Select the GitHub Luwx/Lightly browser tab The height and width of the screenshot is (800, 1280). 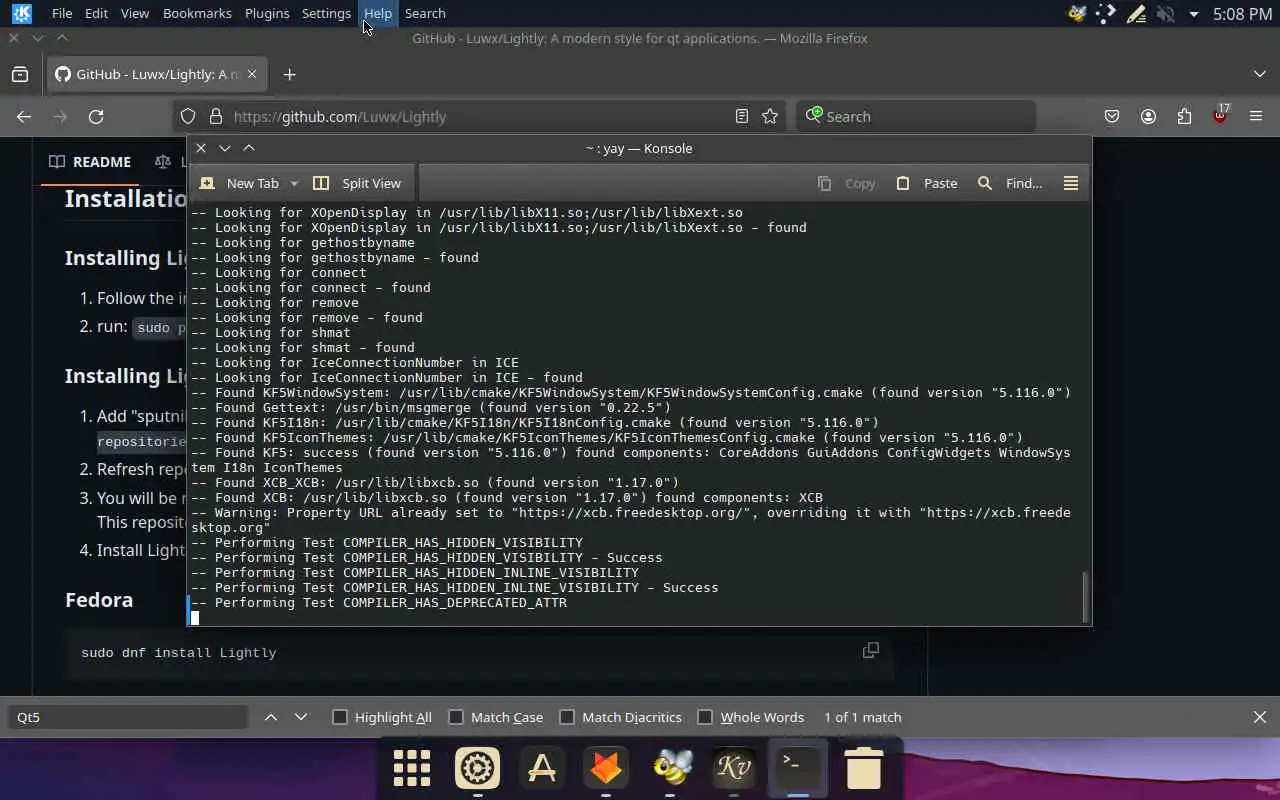pyautogui.click(x=157, y=74)
